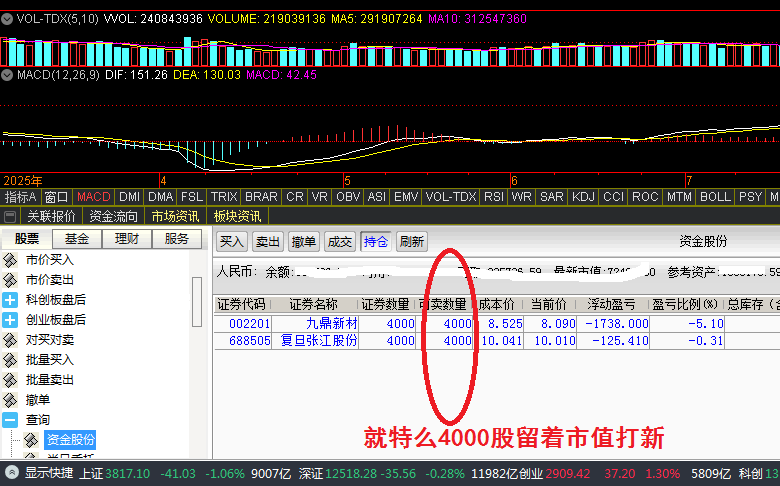The height and width of the screenshot is (486, 780).
Task: Click the small panel toggle icon beside 关联报价
Action: coord(10,216)
